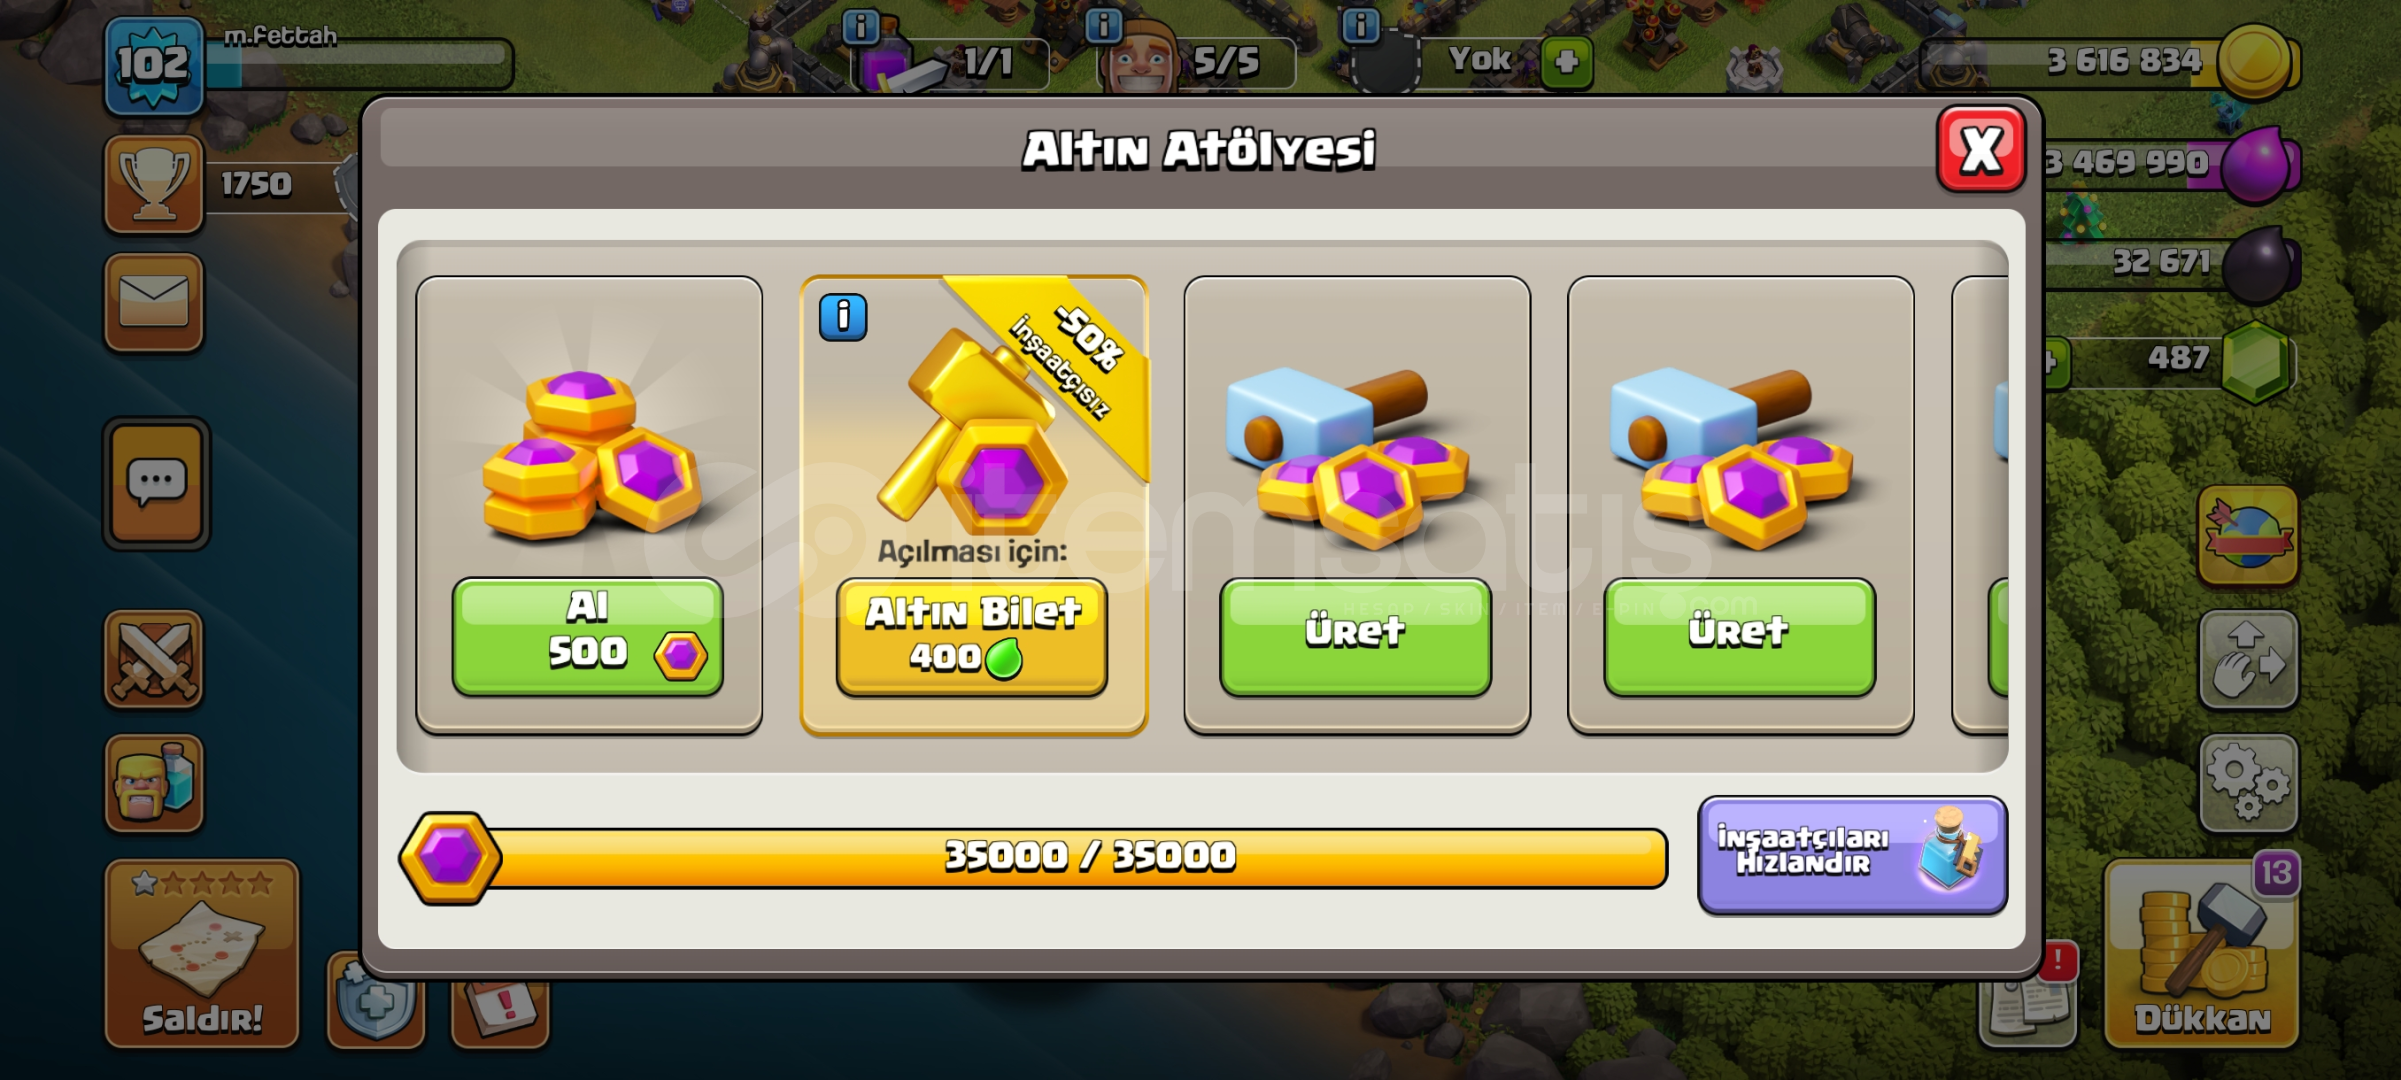Click the first Üret button

coord(1356,637)
